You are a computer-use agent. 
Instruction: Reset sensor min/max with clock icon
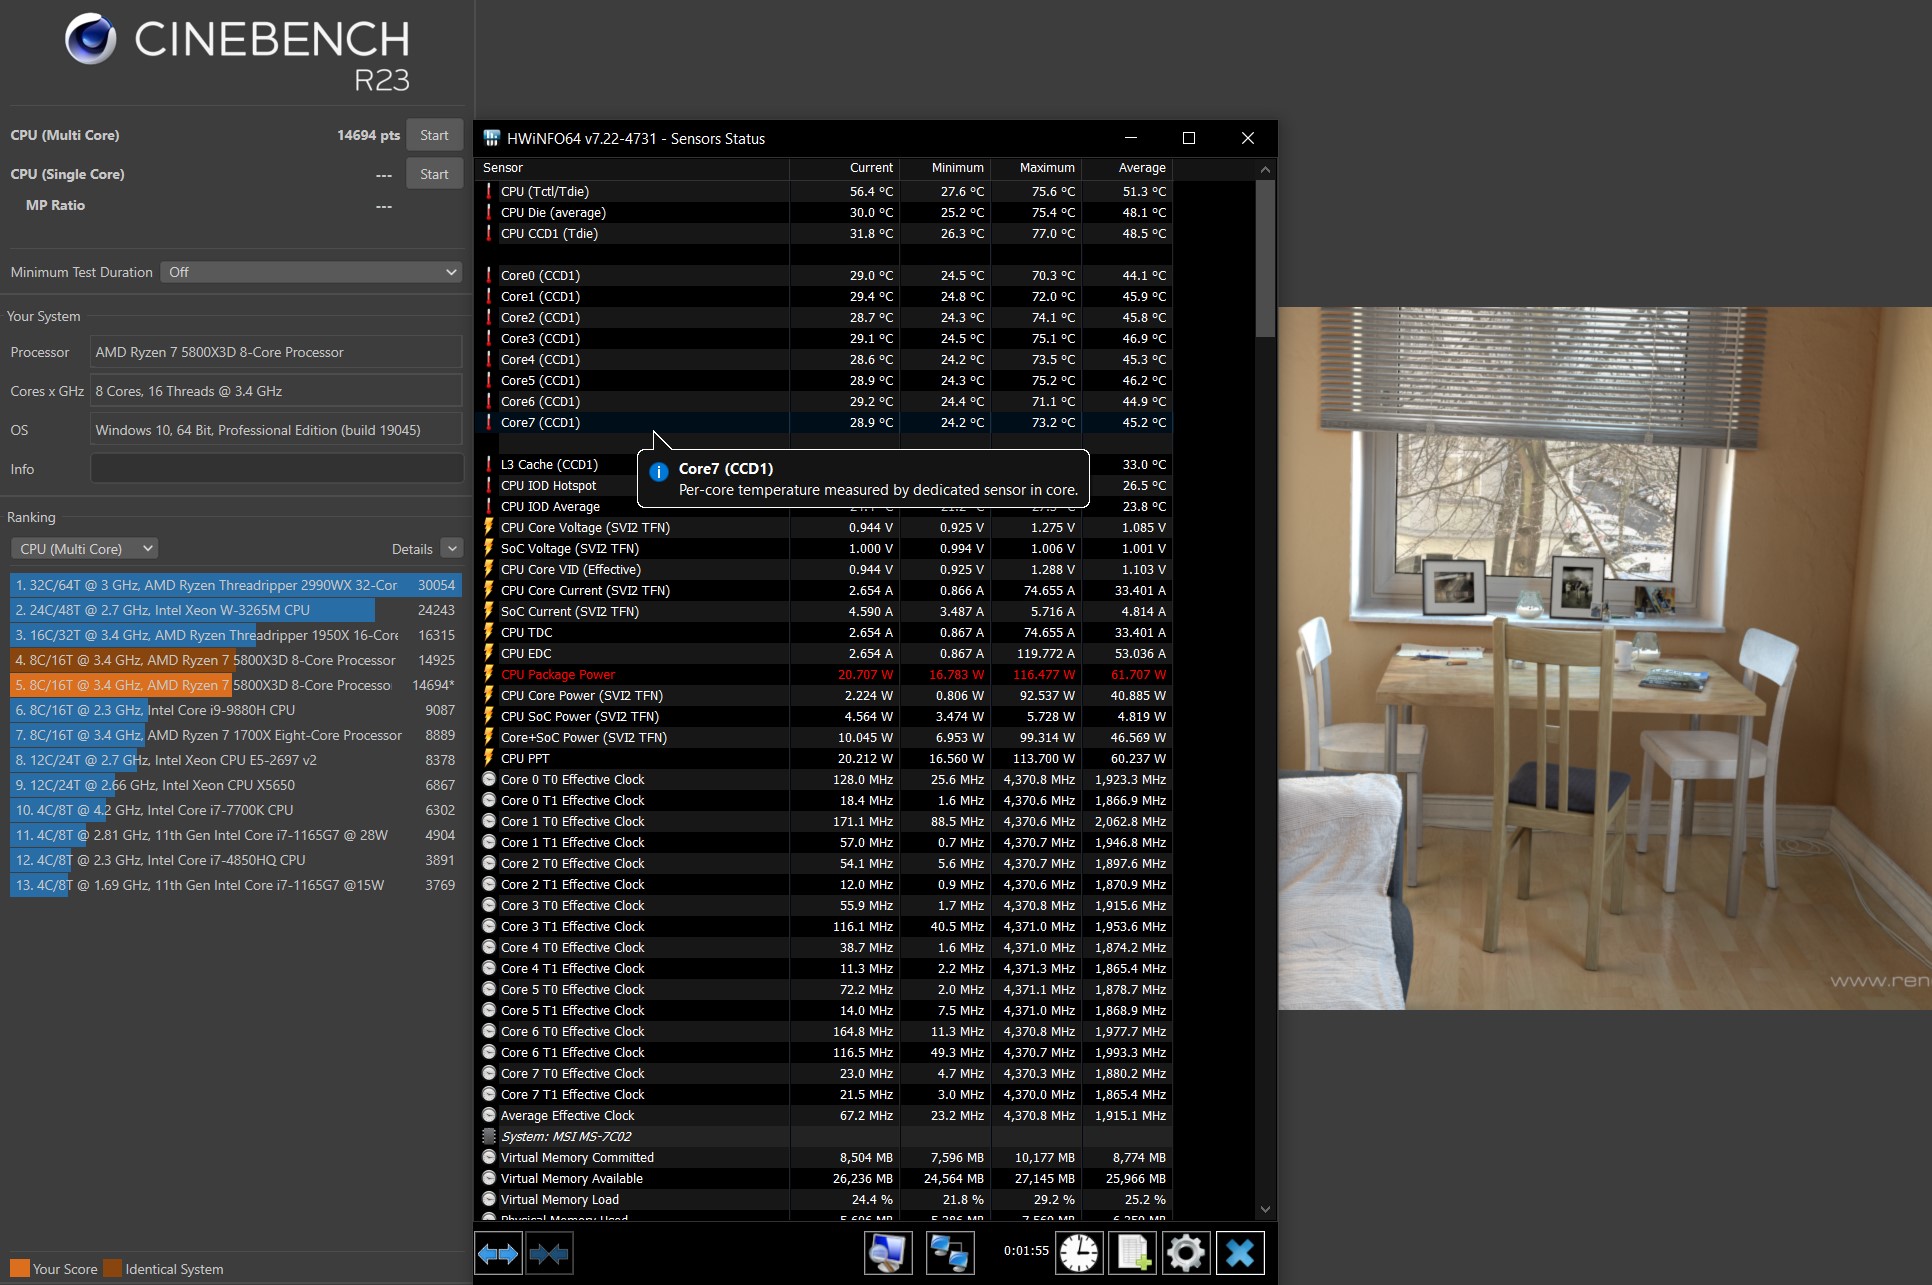click(x=1079, y=1253)
